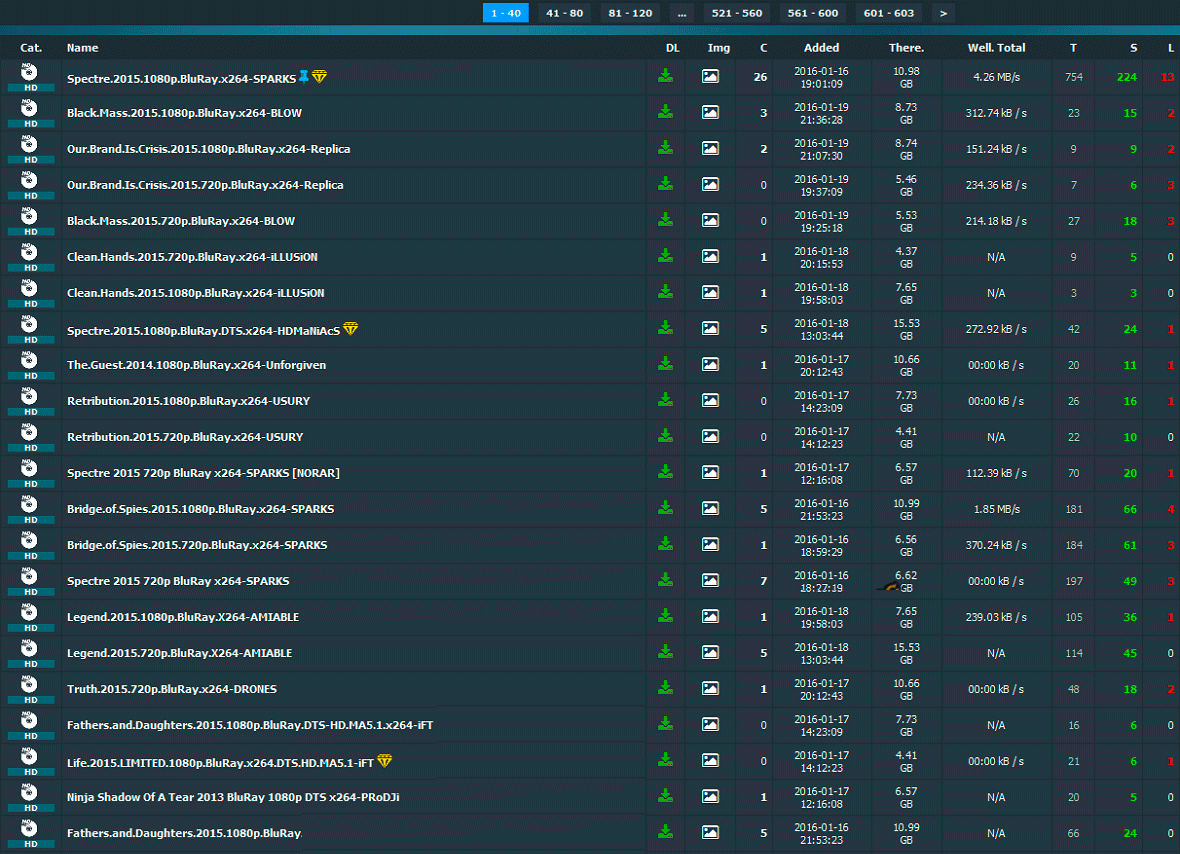Download Spectre.2015.1080p.BluRay.x264-SPARKS torrent
The image size is (1180, 854).
pyautogui.click(x=665, y=76)
